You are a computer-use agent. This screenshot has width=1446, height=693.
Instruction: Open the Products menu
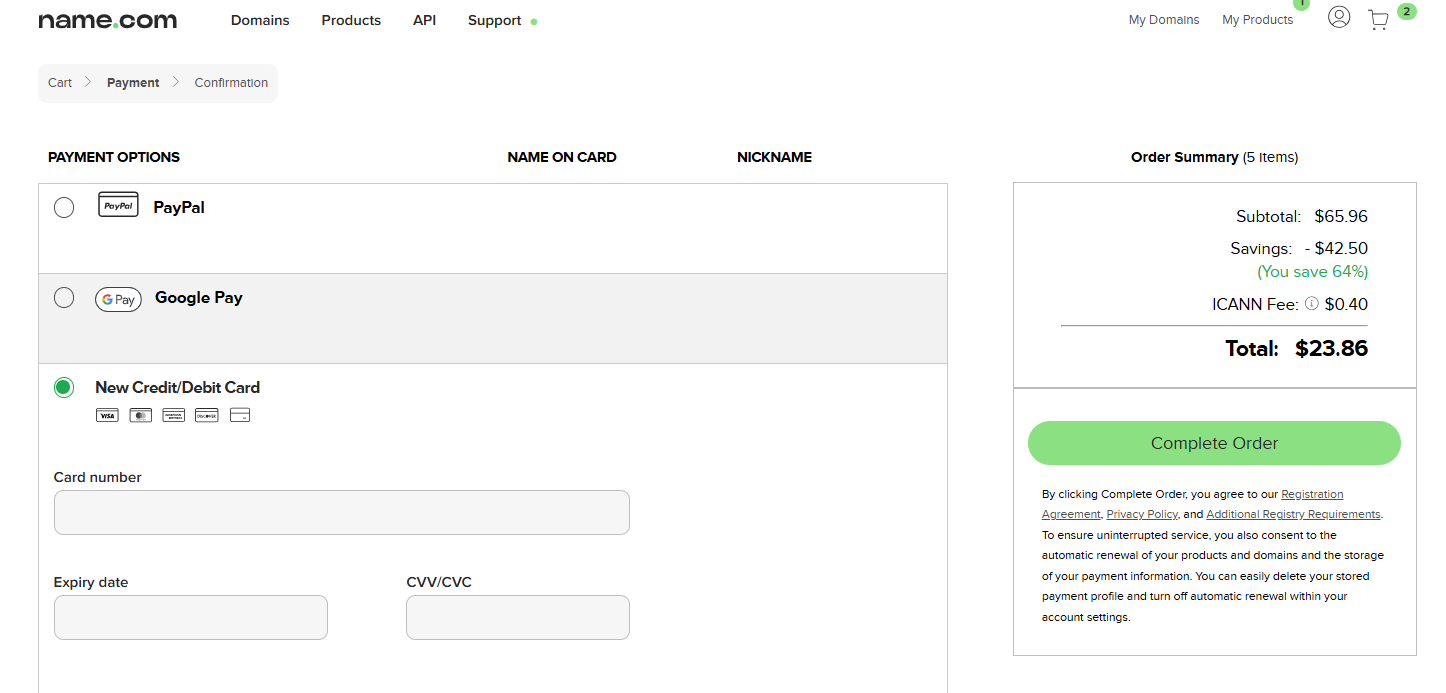tap(351, 20)
